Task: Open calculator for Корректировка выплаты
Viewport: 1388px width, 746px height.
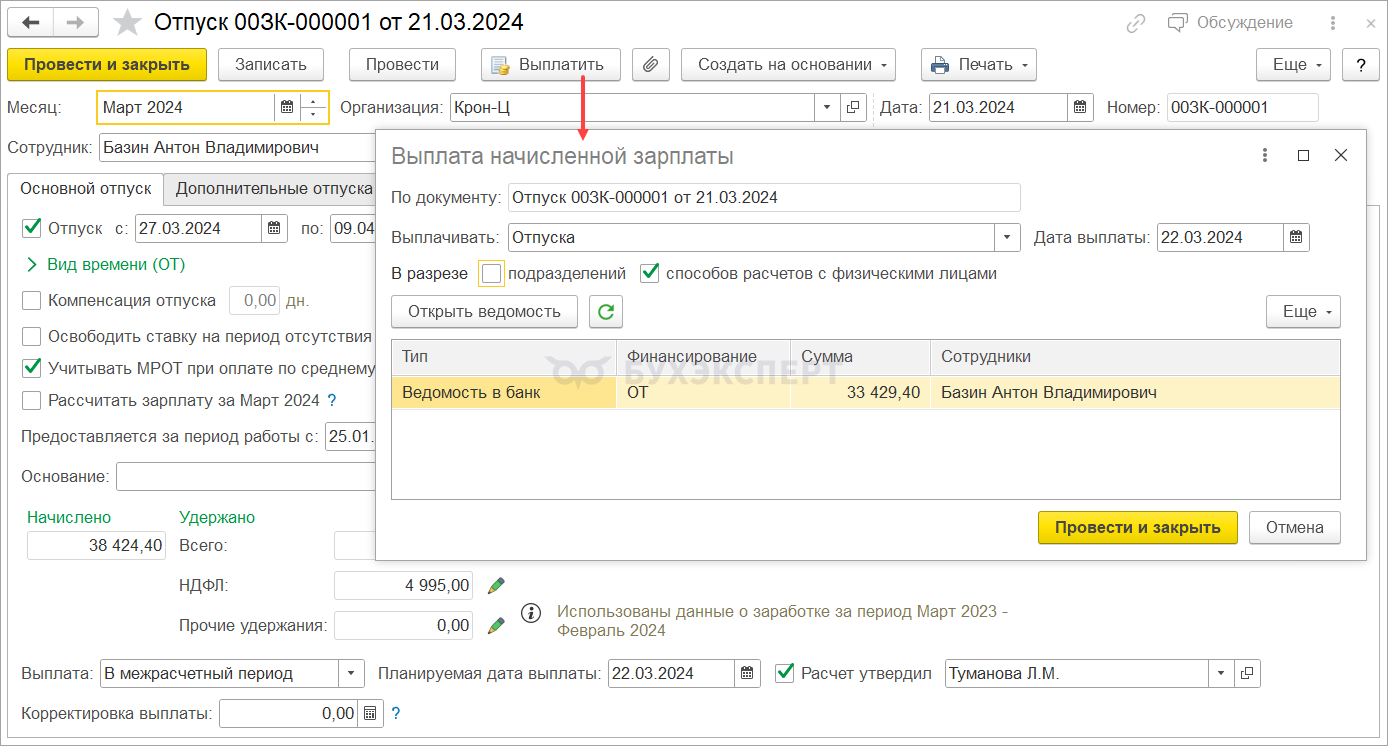Action: click(x=370, y=714)
